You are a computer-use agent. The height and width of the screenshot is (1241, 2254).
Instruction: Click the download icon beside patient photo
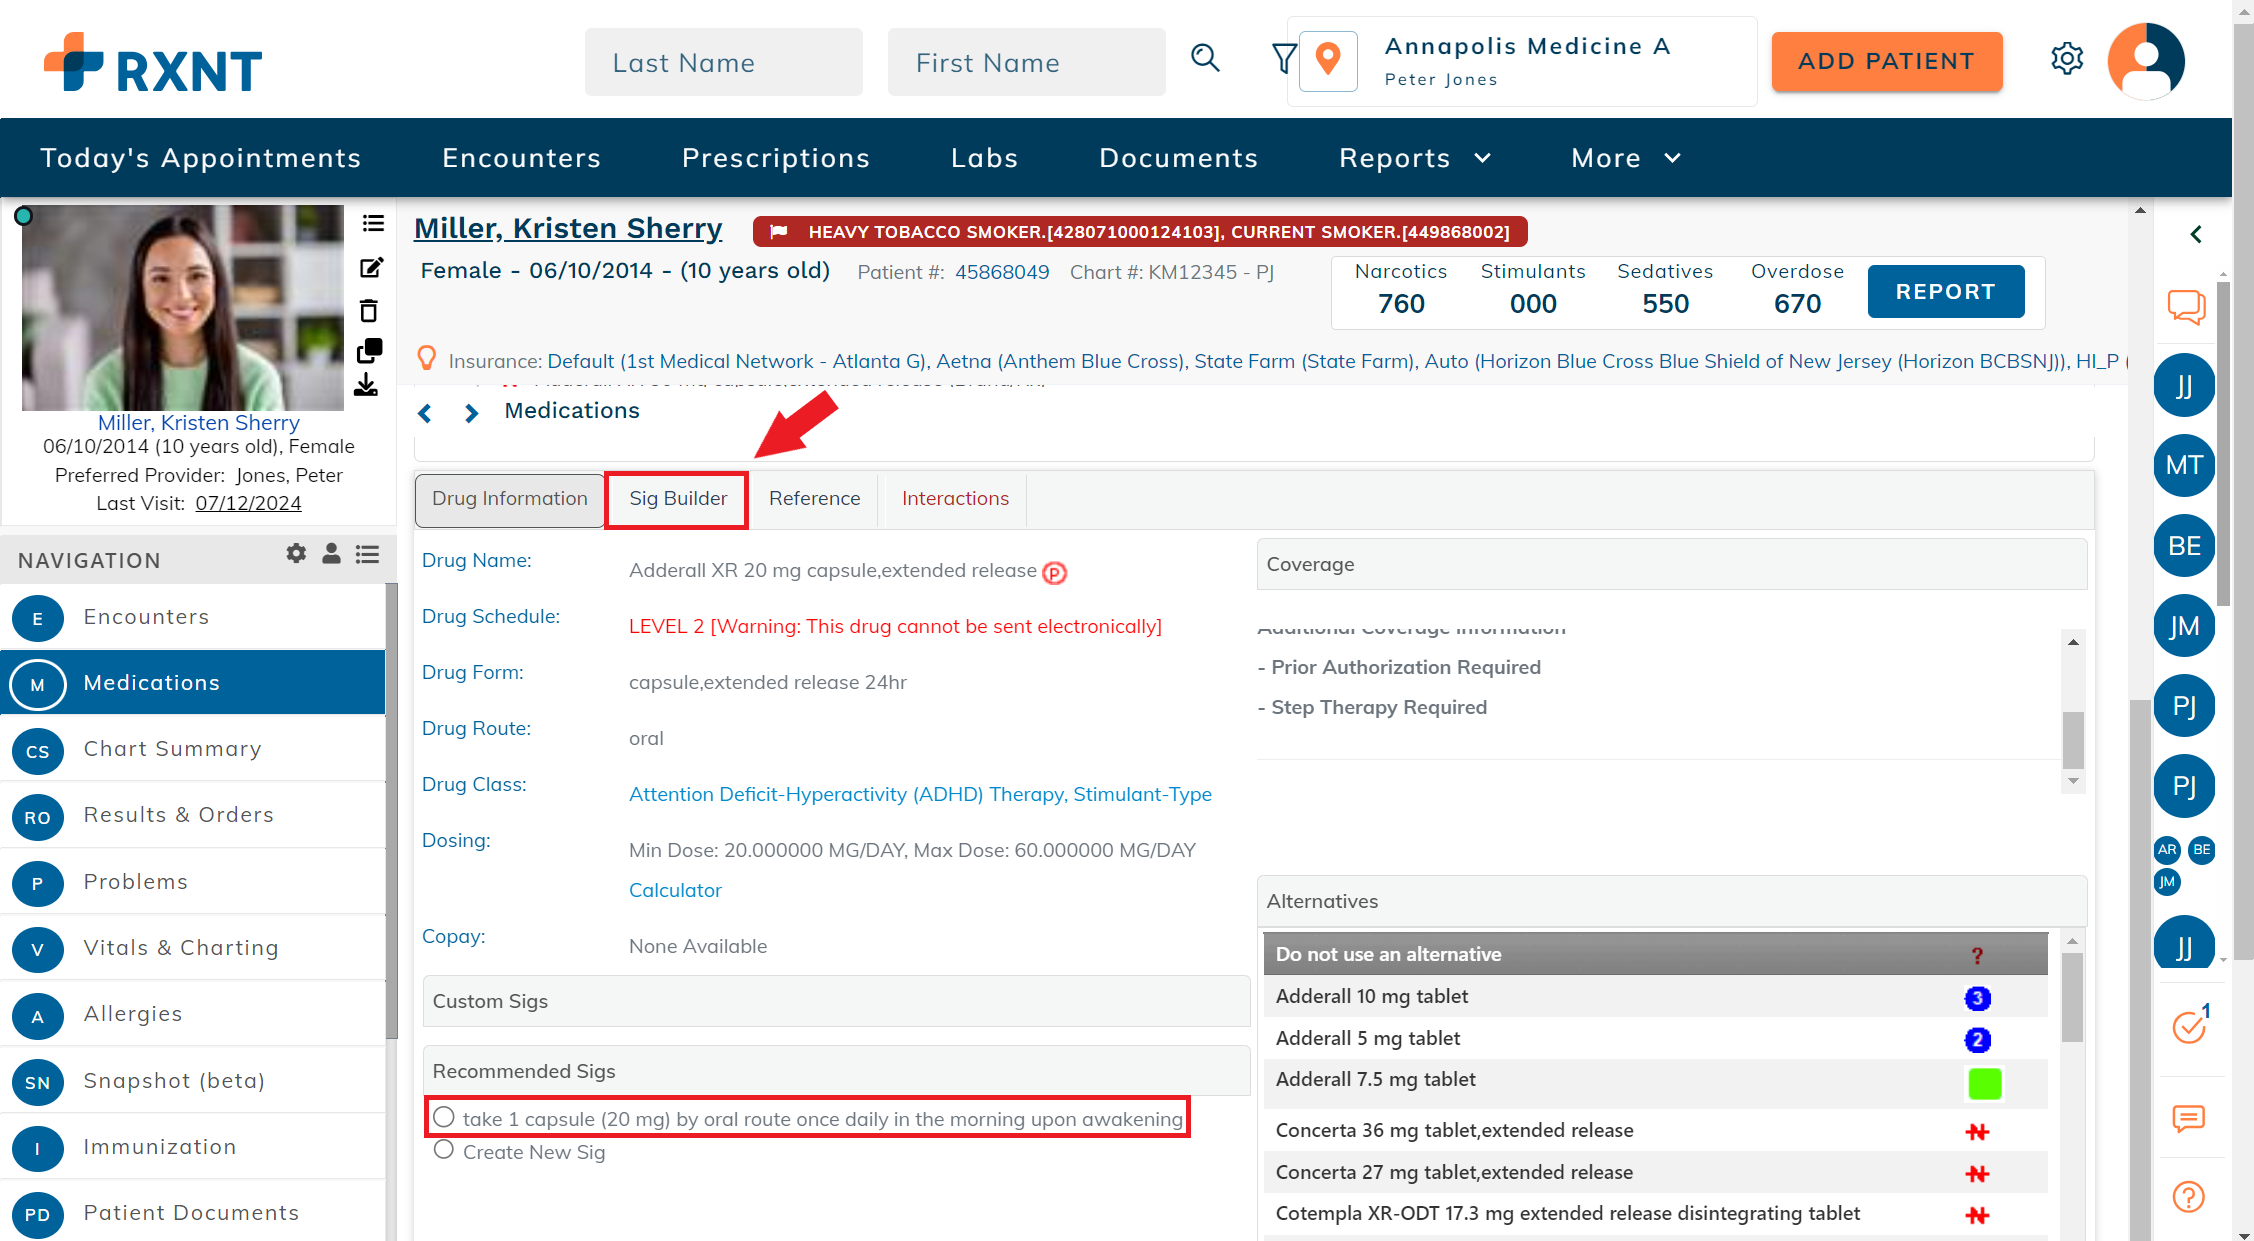click(x=366, y=385)
